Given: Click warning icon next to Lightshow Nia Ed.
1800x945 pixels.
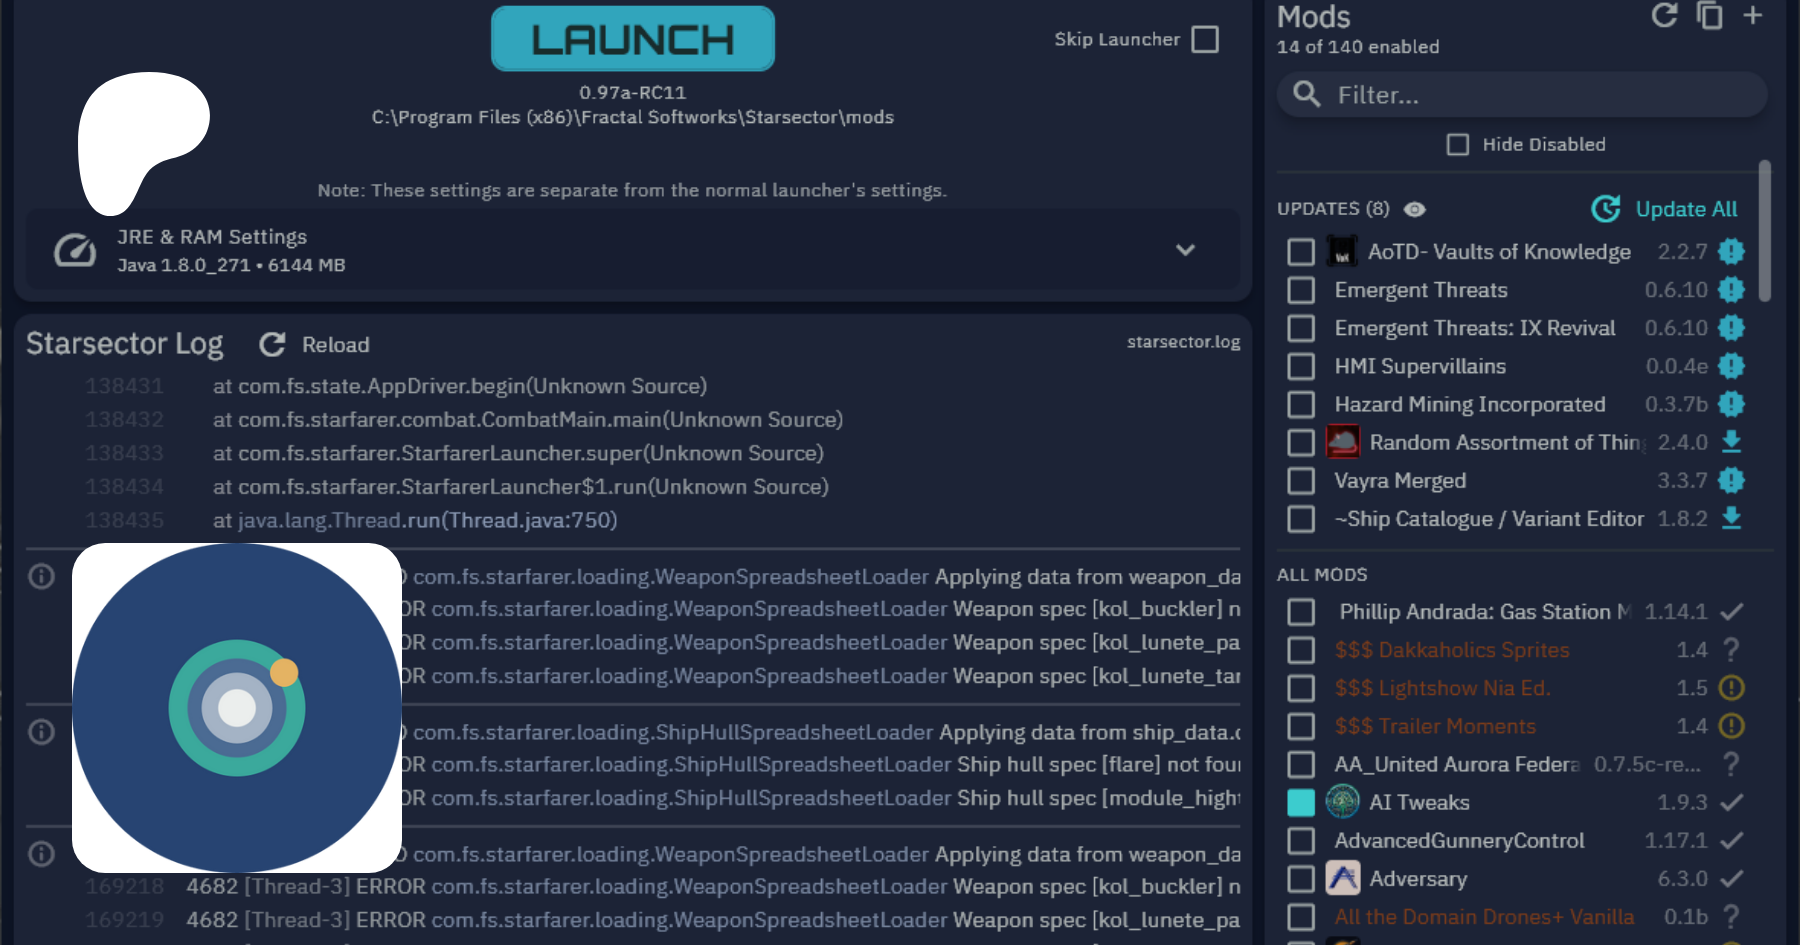Looking at the screenshot, I should tap(1731, 688).
